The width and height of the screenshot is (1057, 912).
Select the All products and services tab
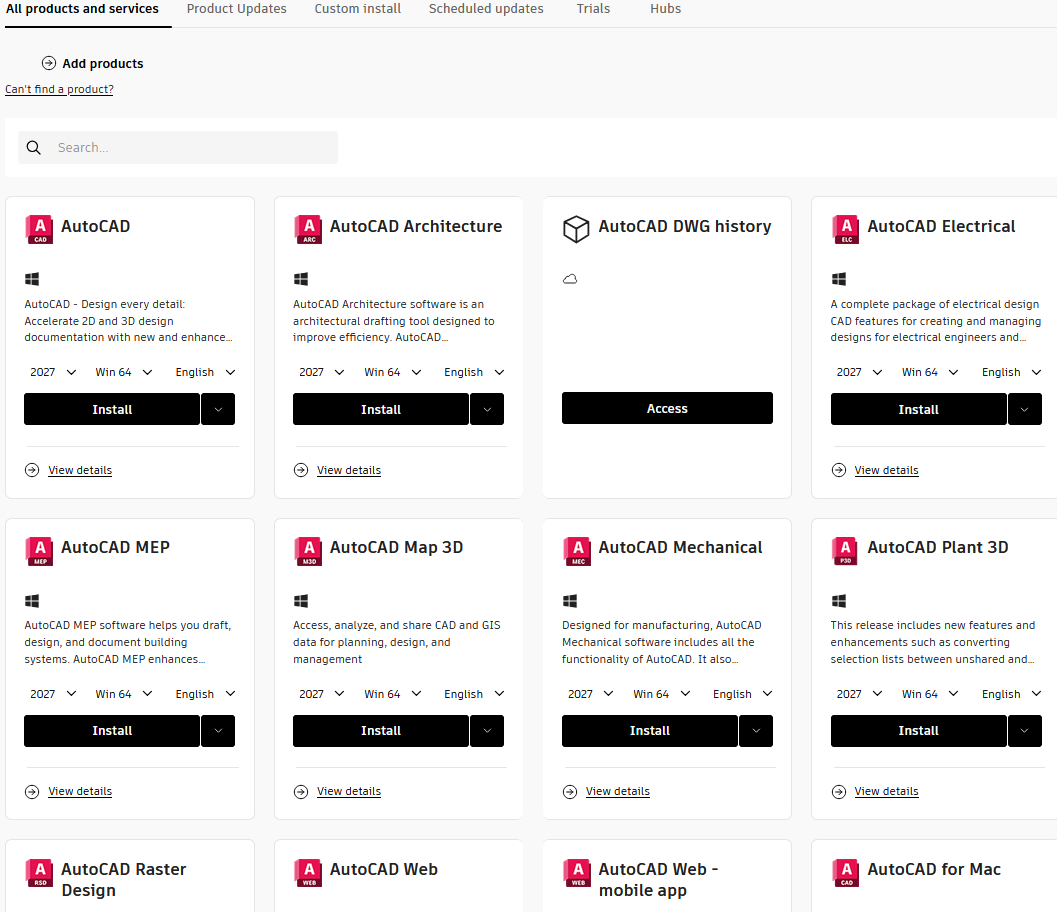[82, 9]
